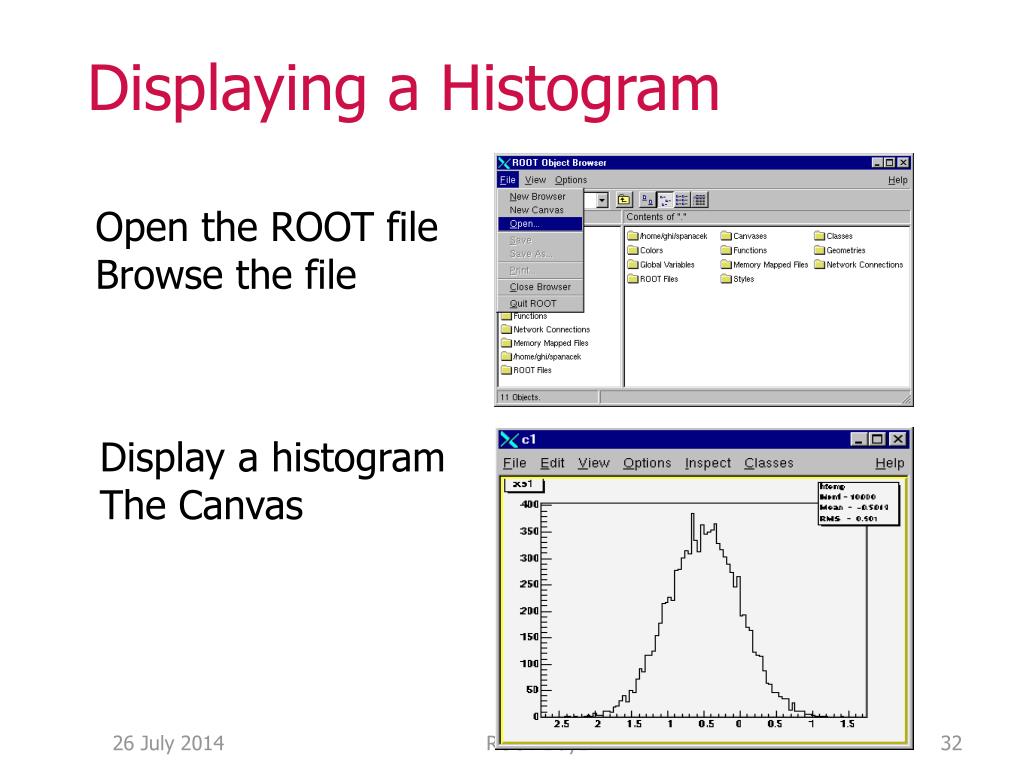
Task: Maximize the c1 canvas window
Action: pyautogui.click(x=878, y=440)
